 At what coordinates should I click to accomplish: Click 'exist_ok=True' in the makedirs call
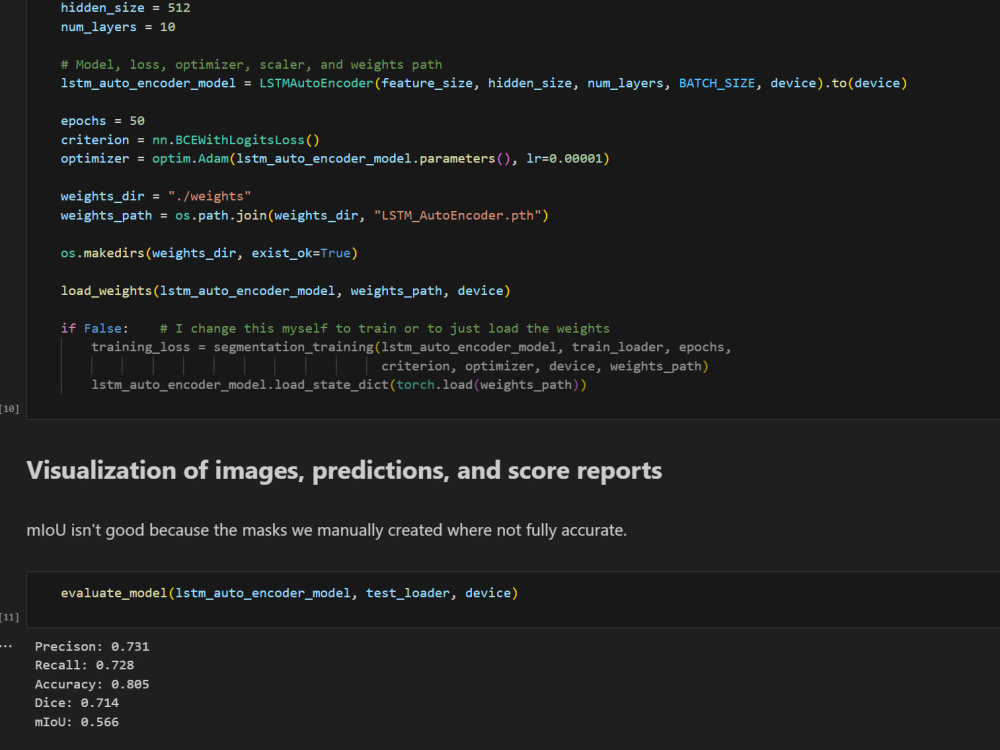pos(301,253)
